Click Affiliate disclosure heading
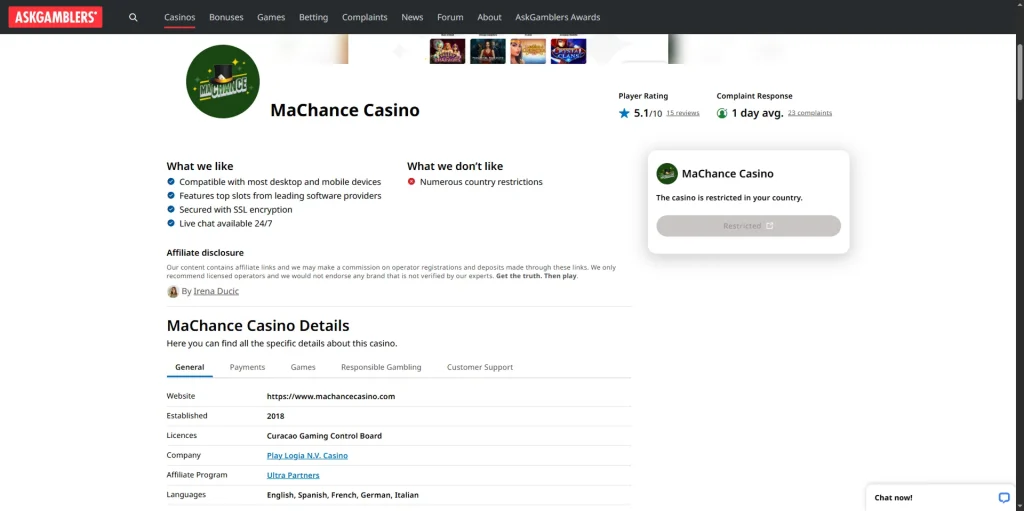This screenshot has height=511, width=1024. (x=205, y=253)
